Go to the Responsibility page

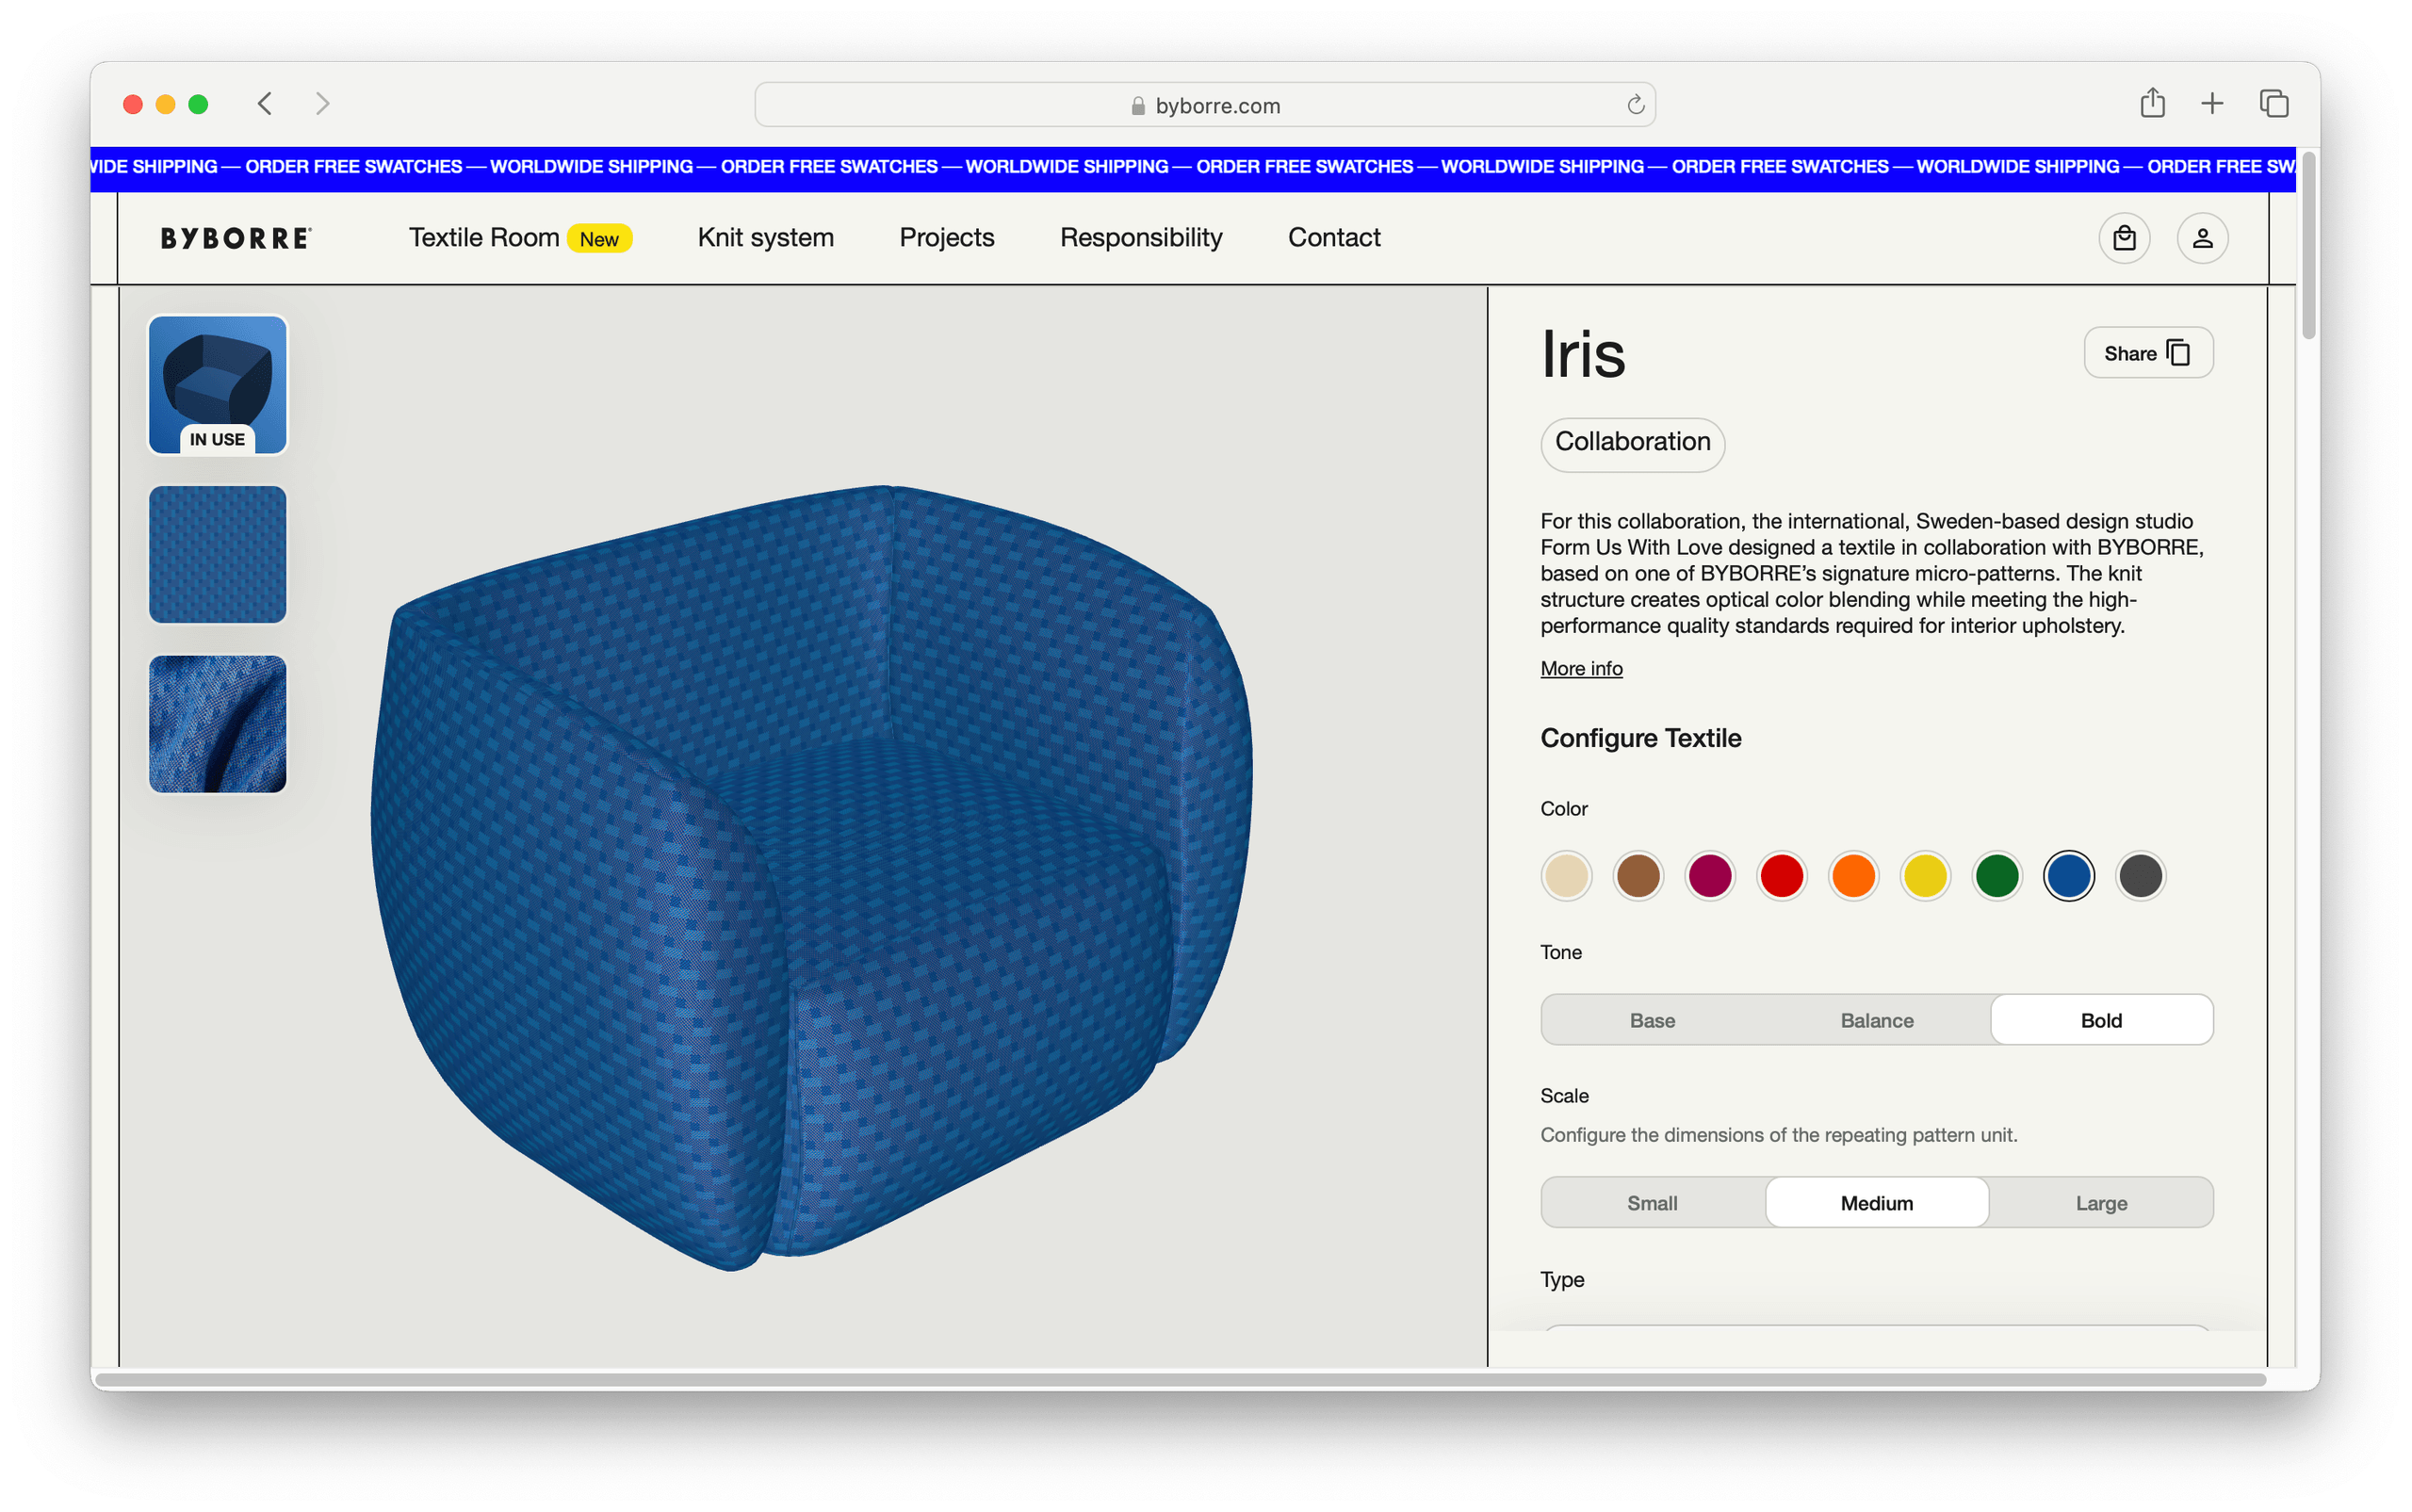coord(1140,238)
